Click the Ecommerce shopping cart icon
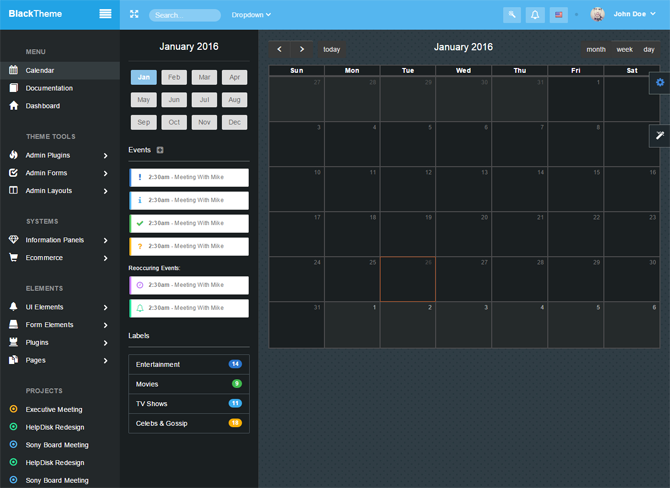Screen dimensions: 670x488 tap(14, 257)
